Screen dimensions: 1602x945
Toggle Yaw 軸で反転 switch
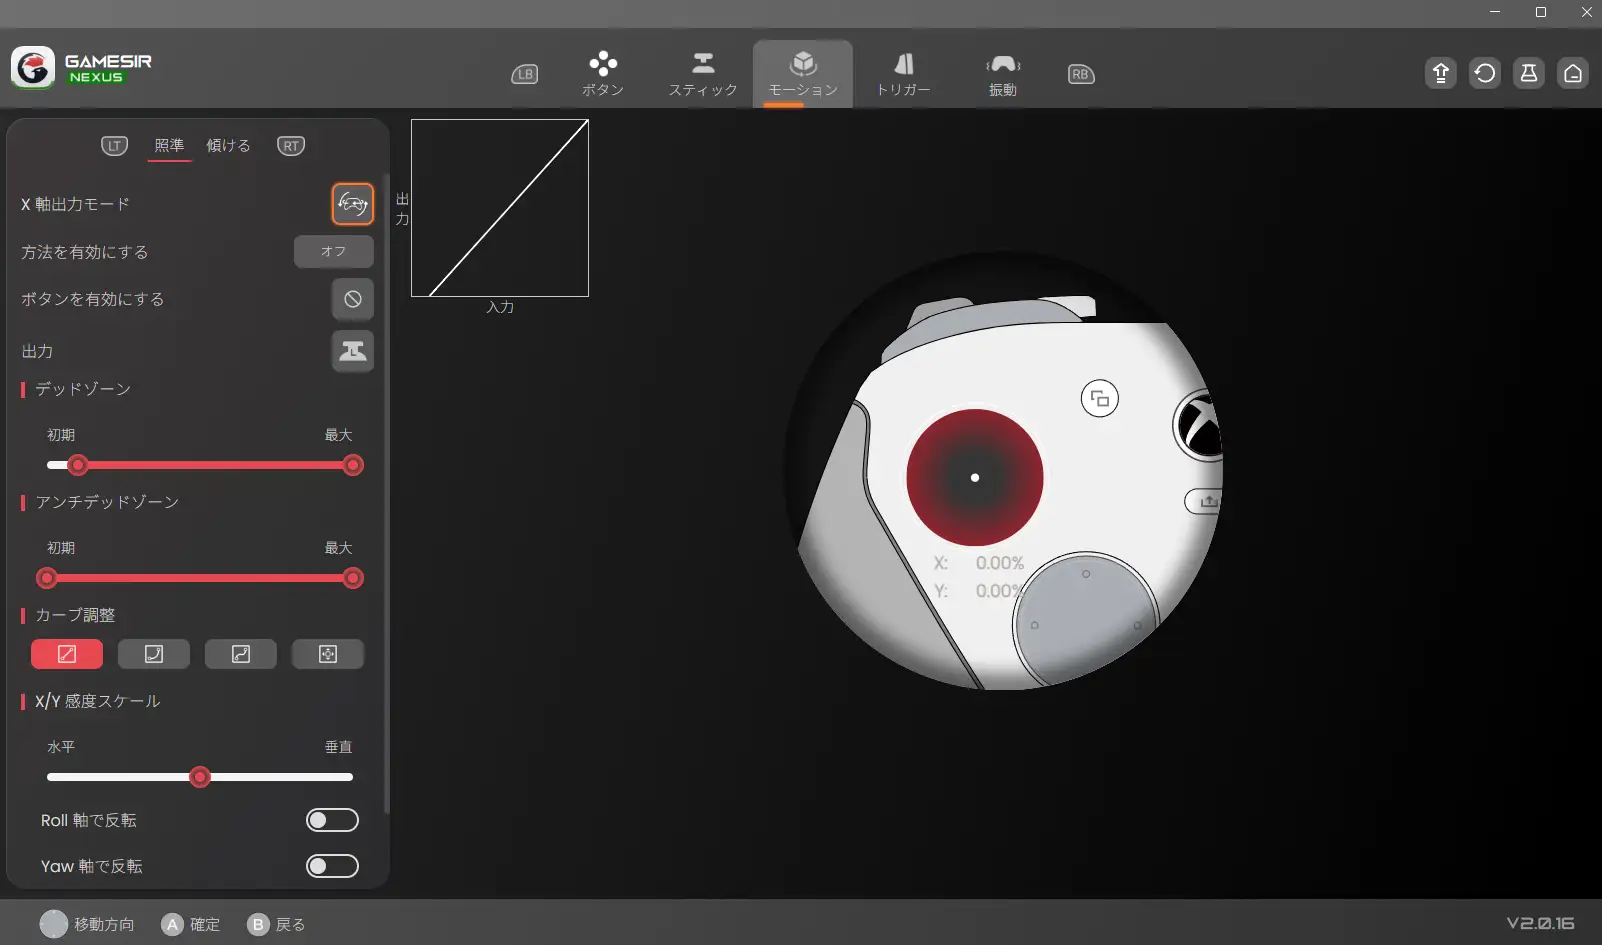click(x=332, y=866)
